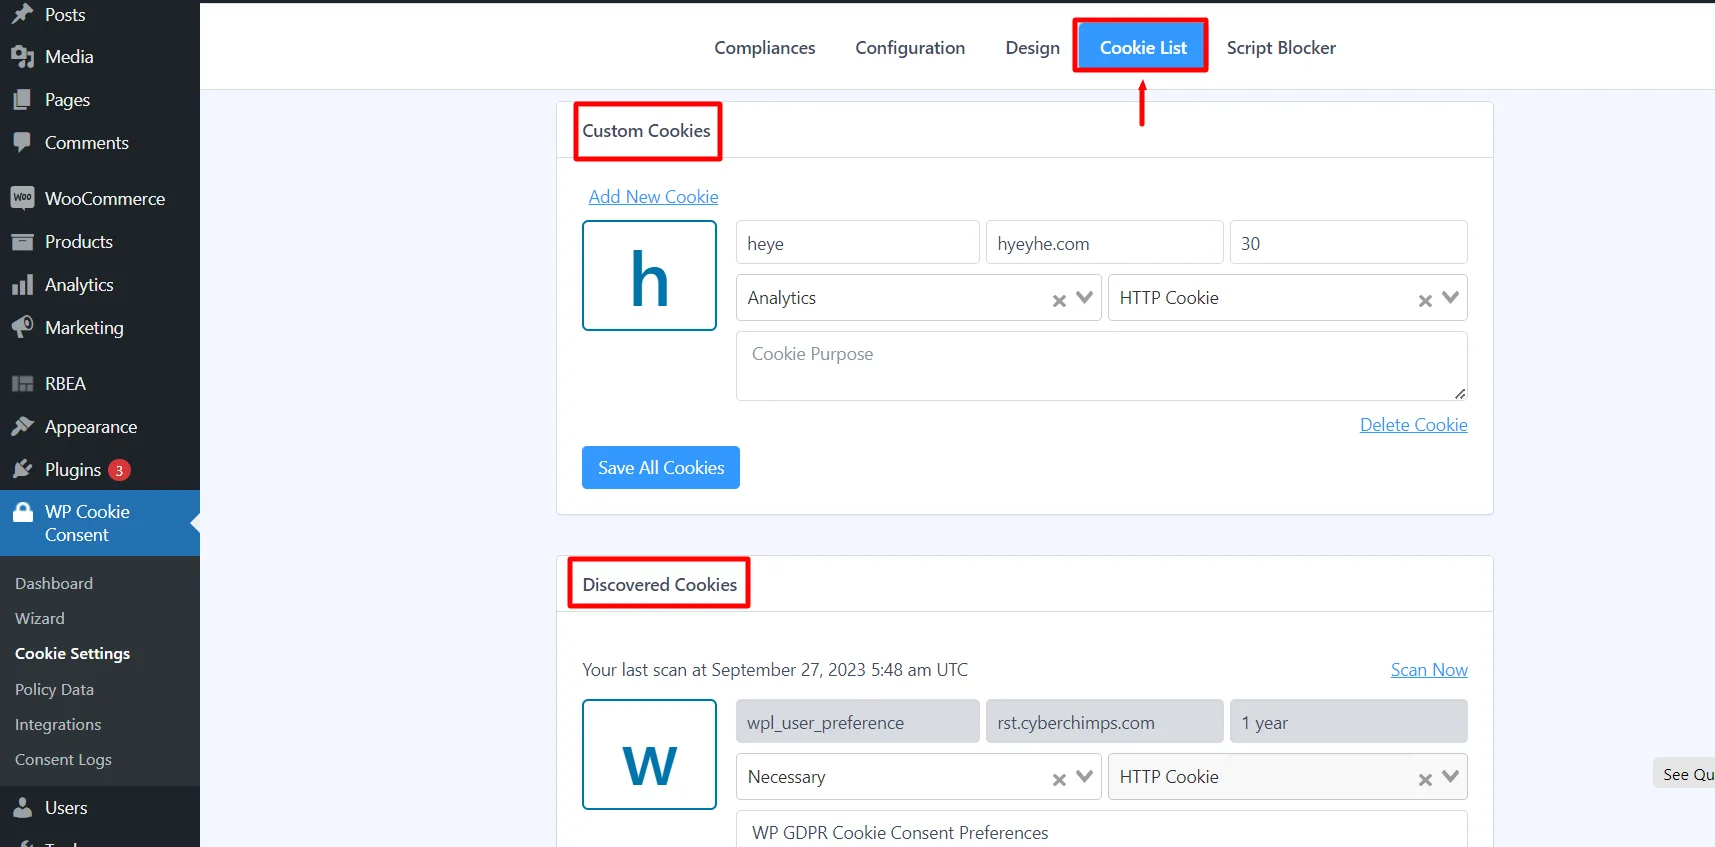Click Save All Cookies button
The height and width of the screenshot is (847, 1715).
pyautogui.click(x=660, y=468)
